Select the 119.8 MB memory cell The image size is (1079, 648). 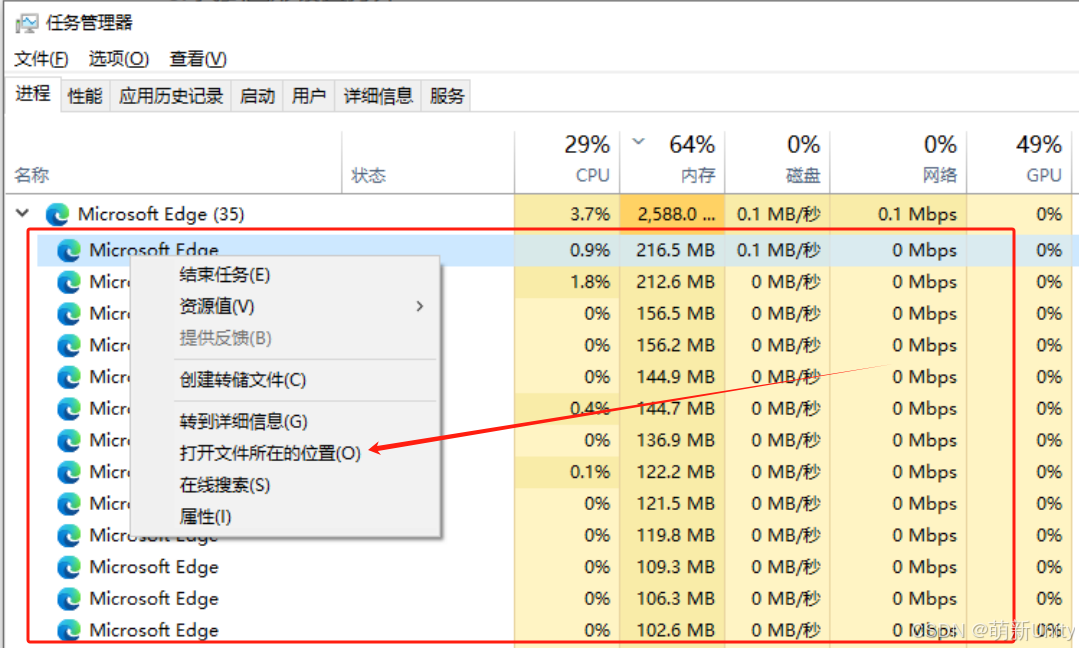click(672, 535)
